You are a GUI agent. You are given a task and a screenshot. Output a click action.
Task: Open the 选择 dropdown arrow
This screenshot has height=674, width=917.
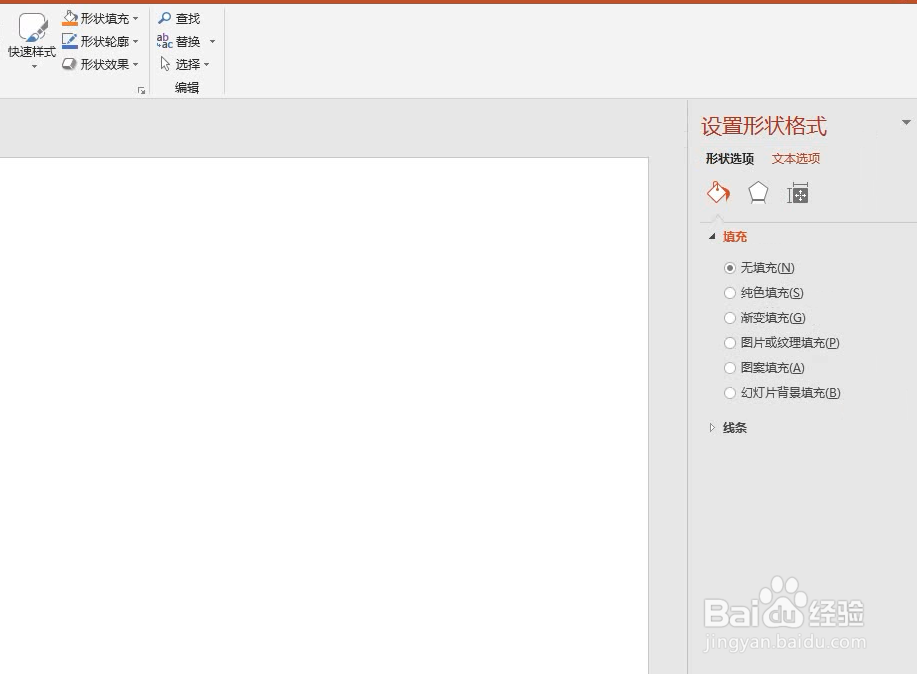click(x=206, y=64)
